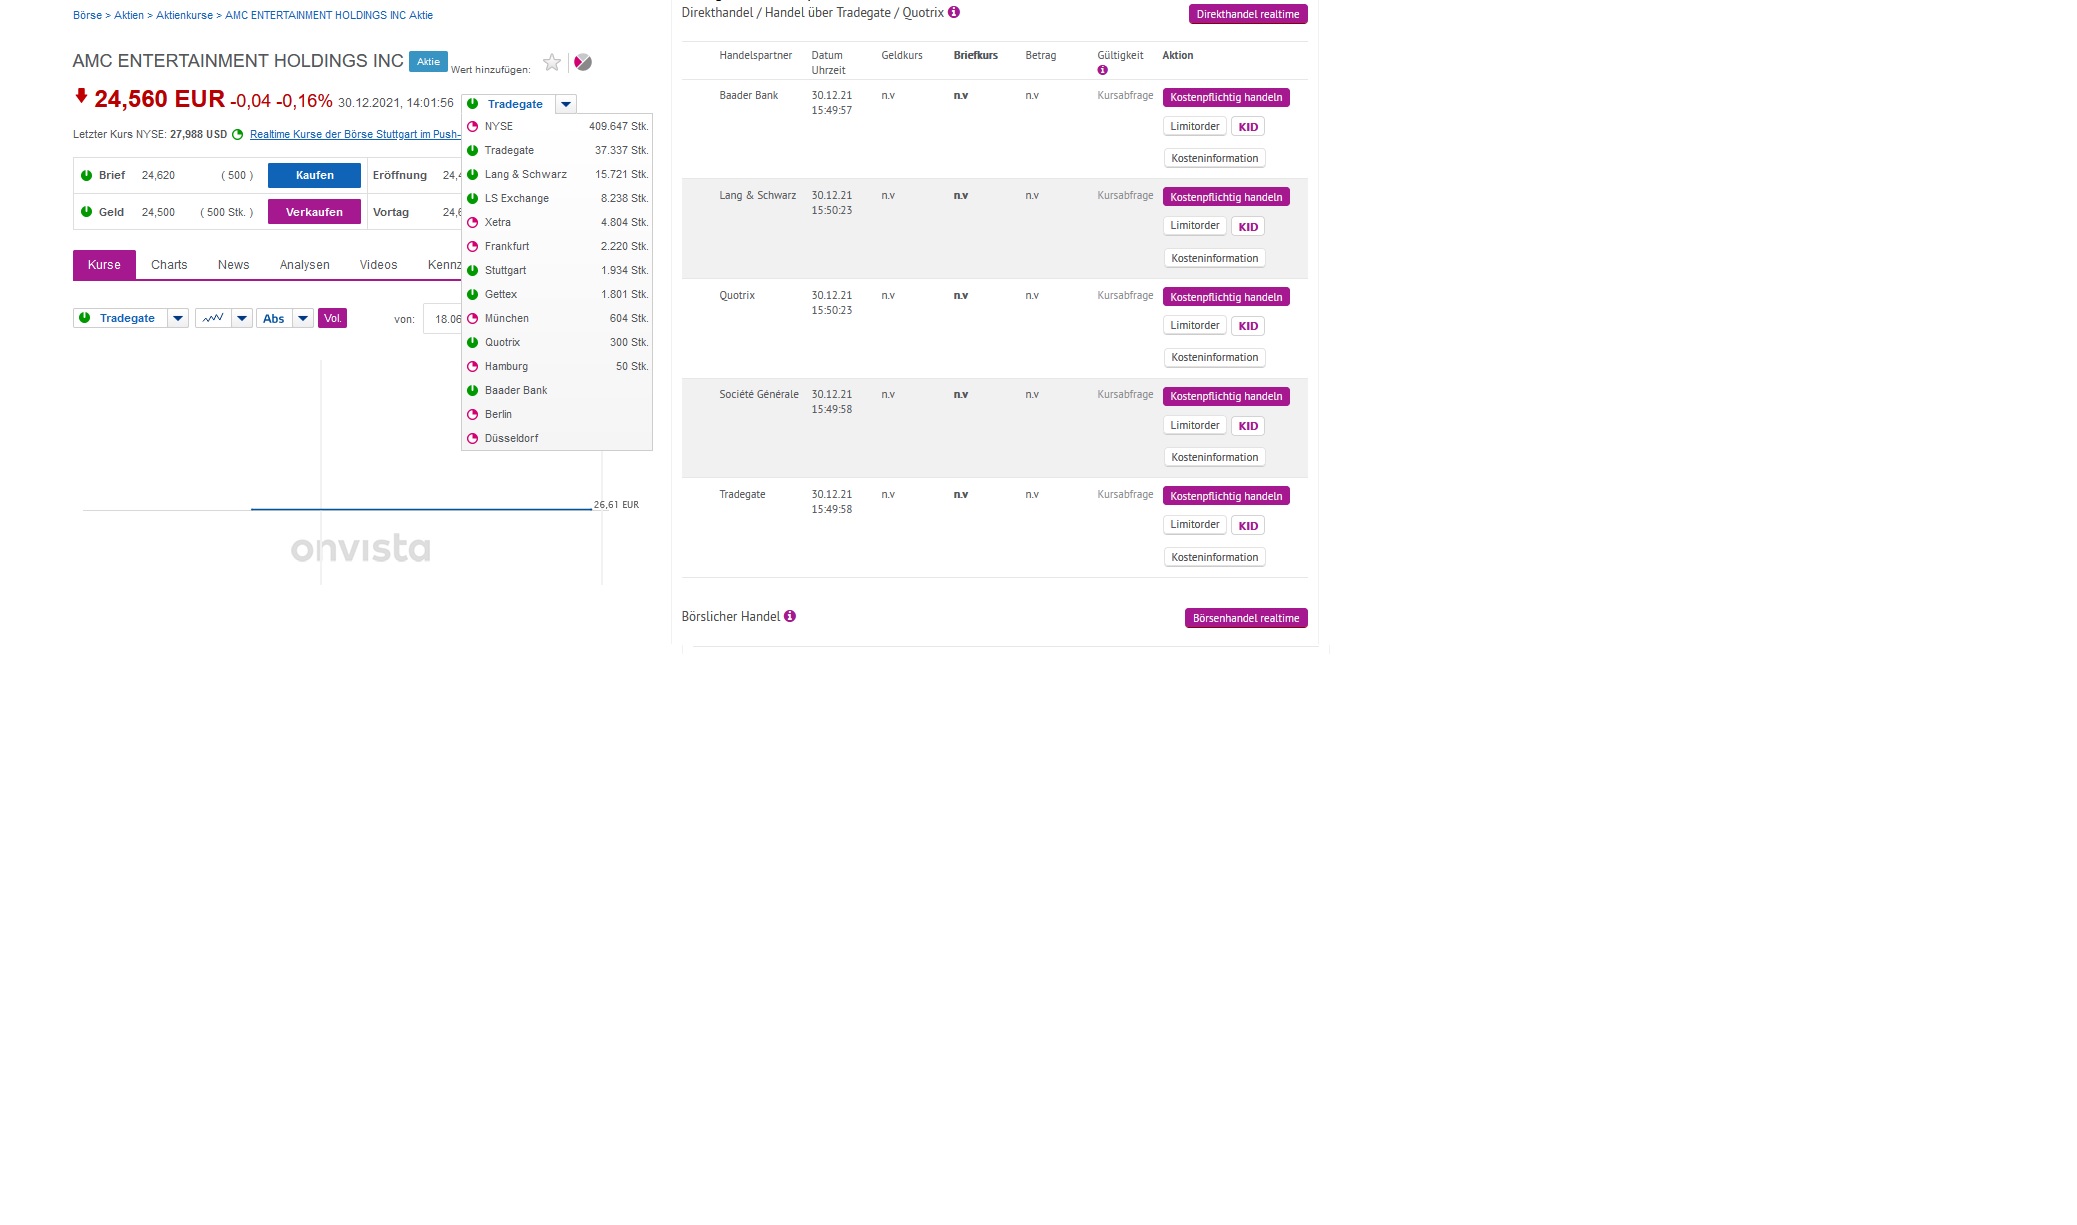Open info tooltip next to Direkthandel heading
The width and height of the screenshot is (2077, 1225).
click(953, 12)
